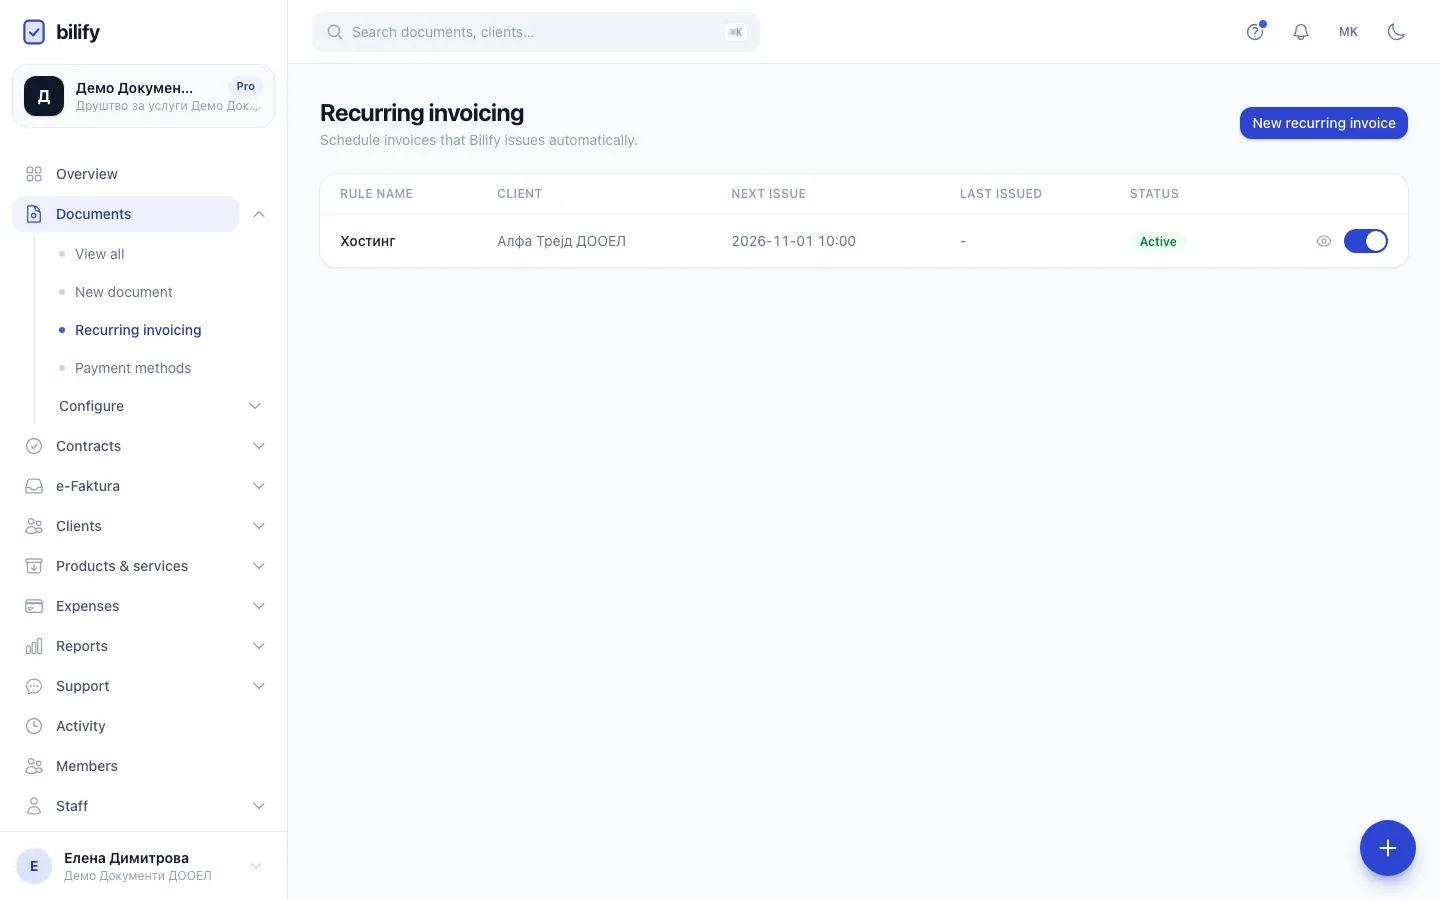Click the Overview grid icon
Screen dimensions: 1440x900
tap(34, 174)
